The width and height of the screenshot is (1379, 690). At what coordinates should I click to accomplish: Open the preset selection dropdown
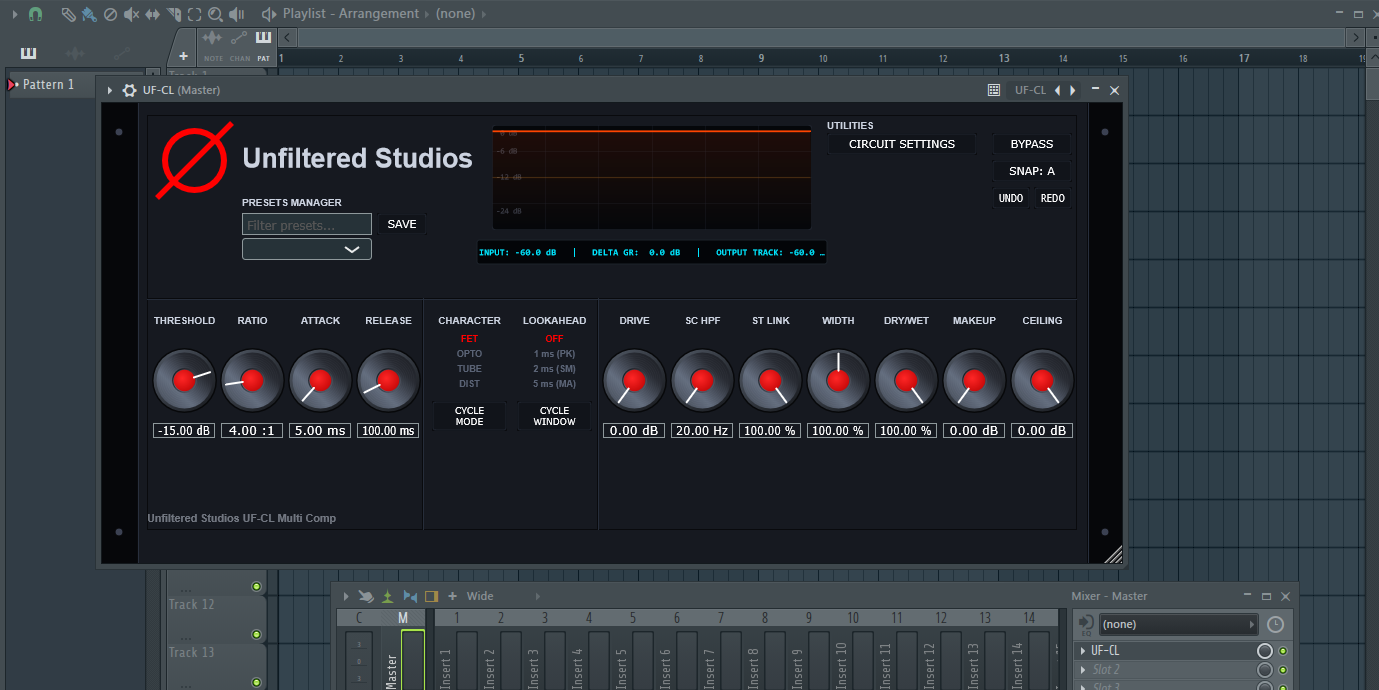(x=307, y=249)
